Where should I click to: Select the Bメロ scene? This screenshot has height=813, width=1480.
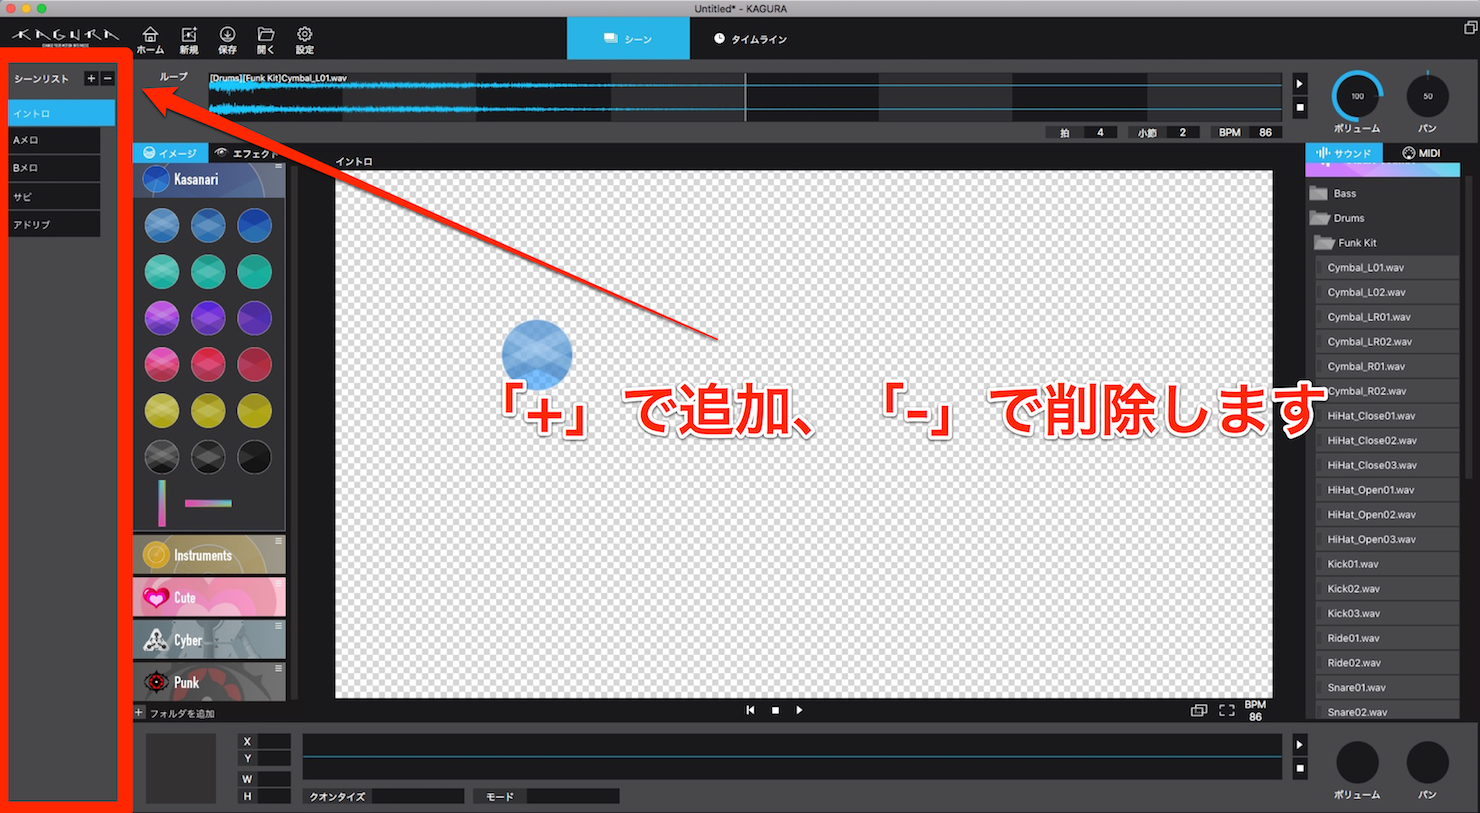coord(54,168)
